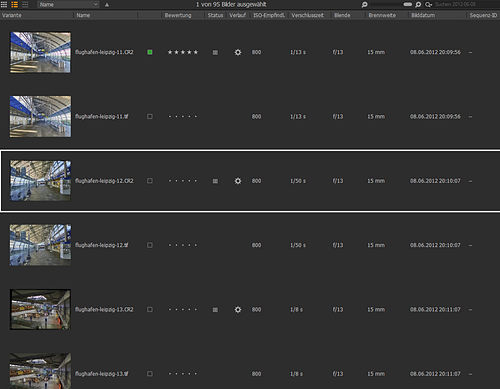The height and width of the screenshot is (389, 500).
Task: Click file name flughafen-leipzig-12.CR2
Action: click(104, 181)
